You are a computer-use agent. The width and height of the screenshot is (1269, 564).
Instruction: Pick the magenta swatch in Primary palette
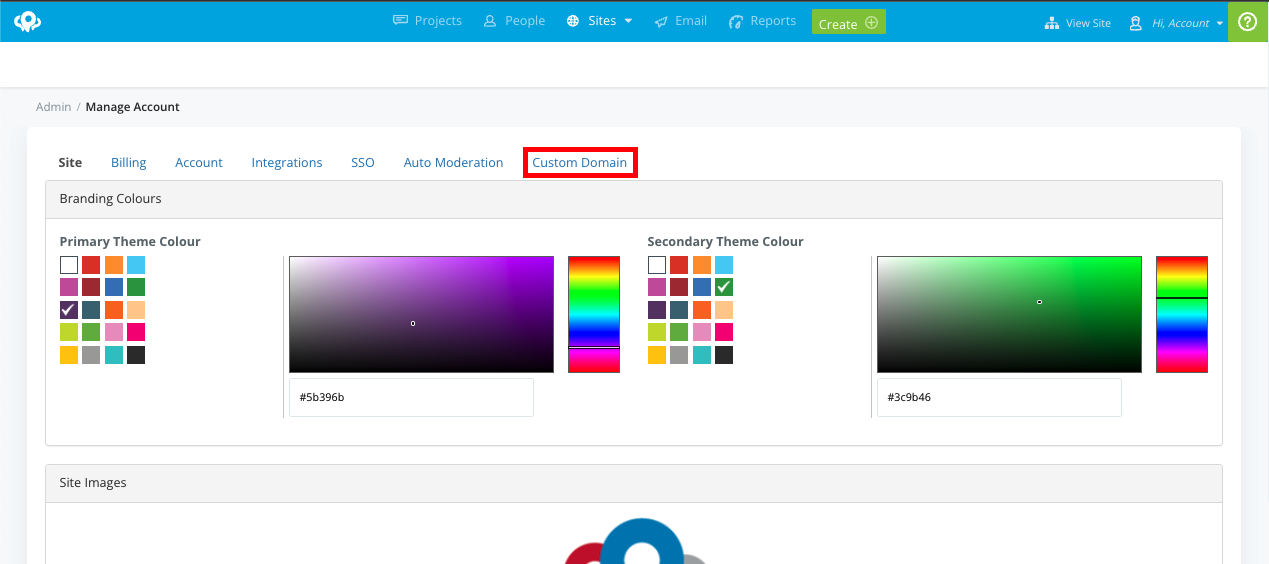point(69,287)
